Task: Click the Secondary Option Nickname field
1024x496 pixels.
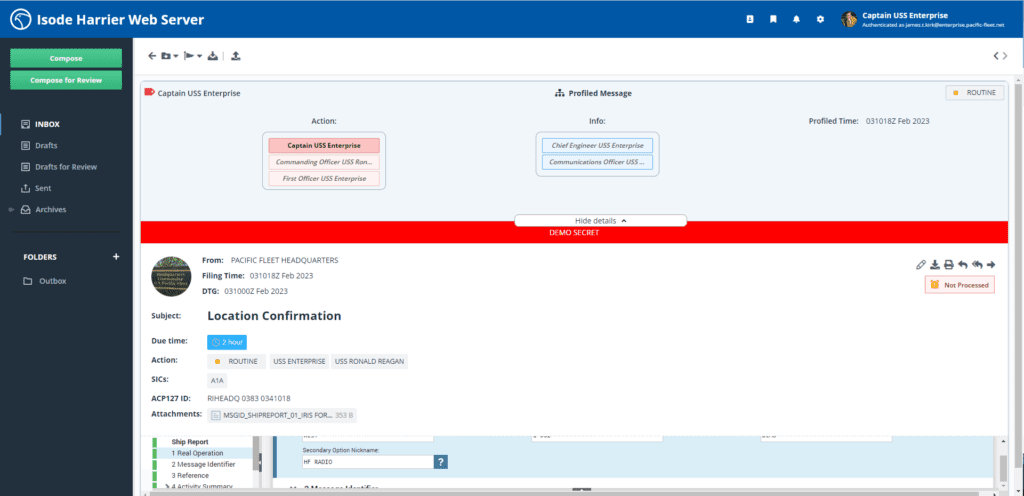Action: pyautogui.click(x=367, y=462)
